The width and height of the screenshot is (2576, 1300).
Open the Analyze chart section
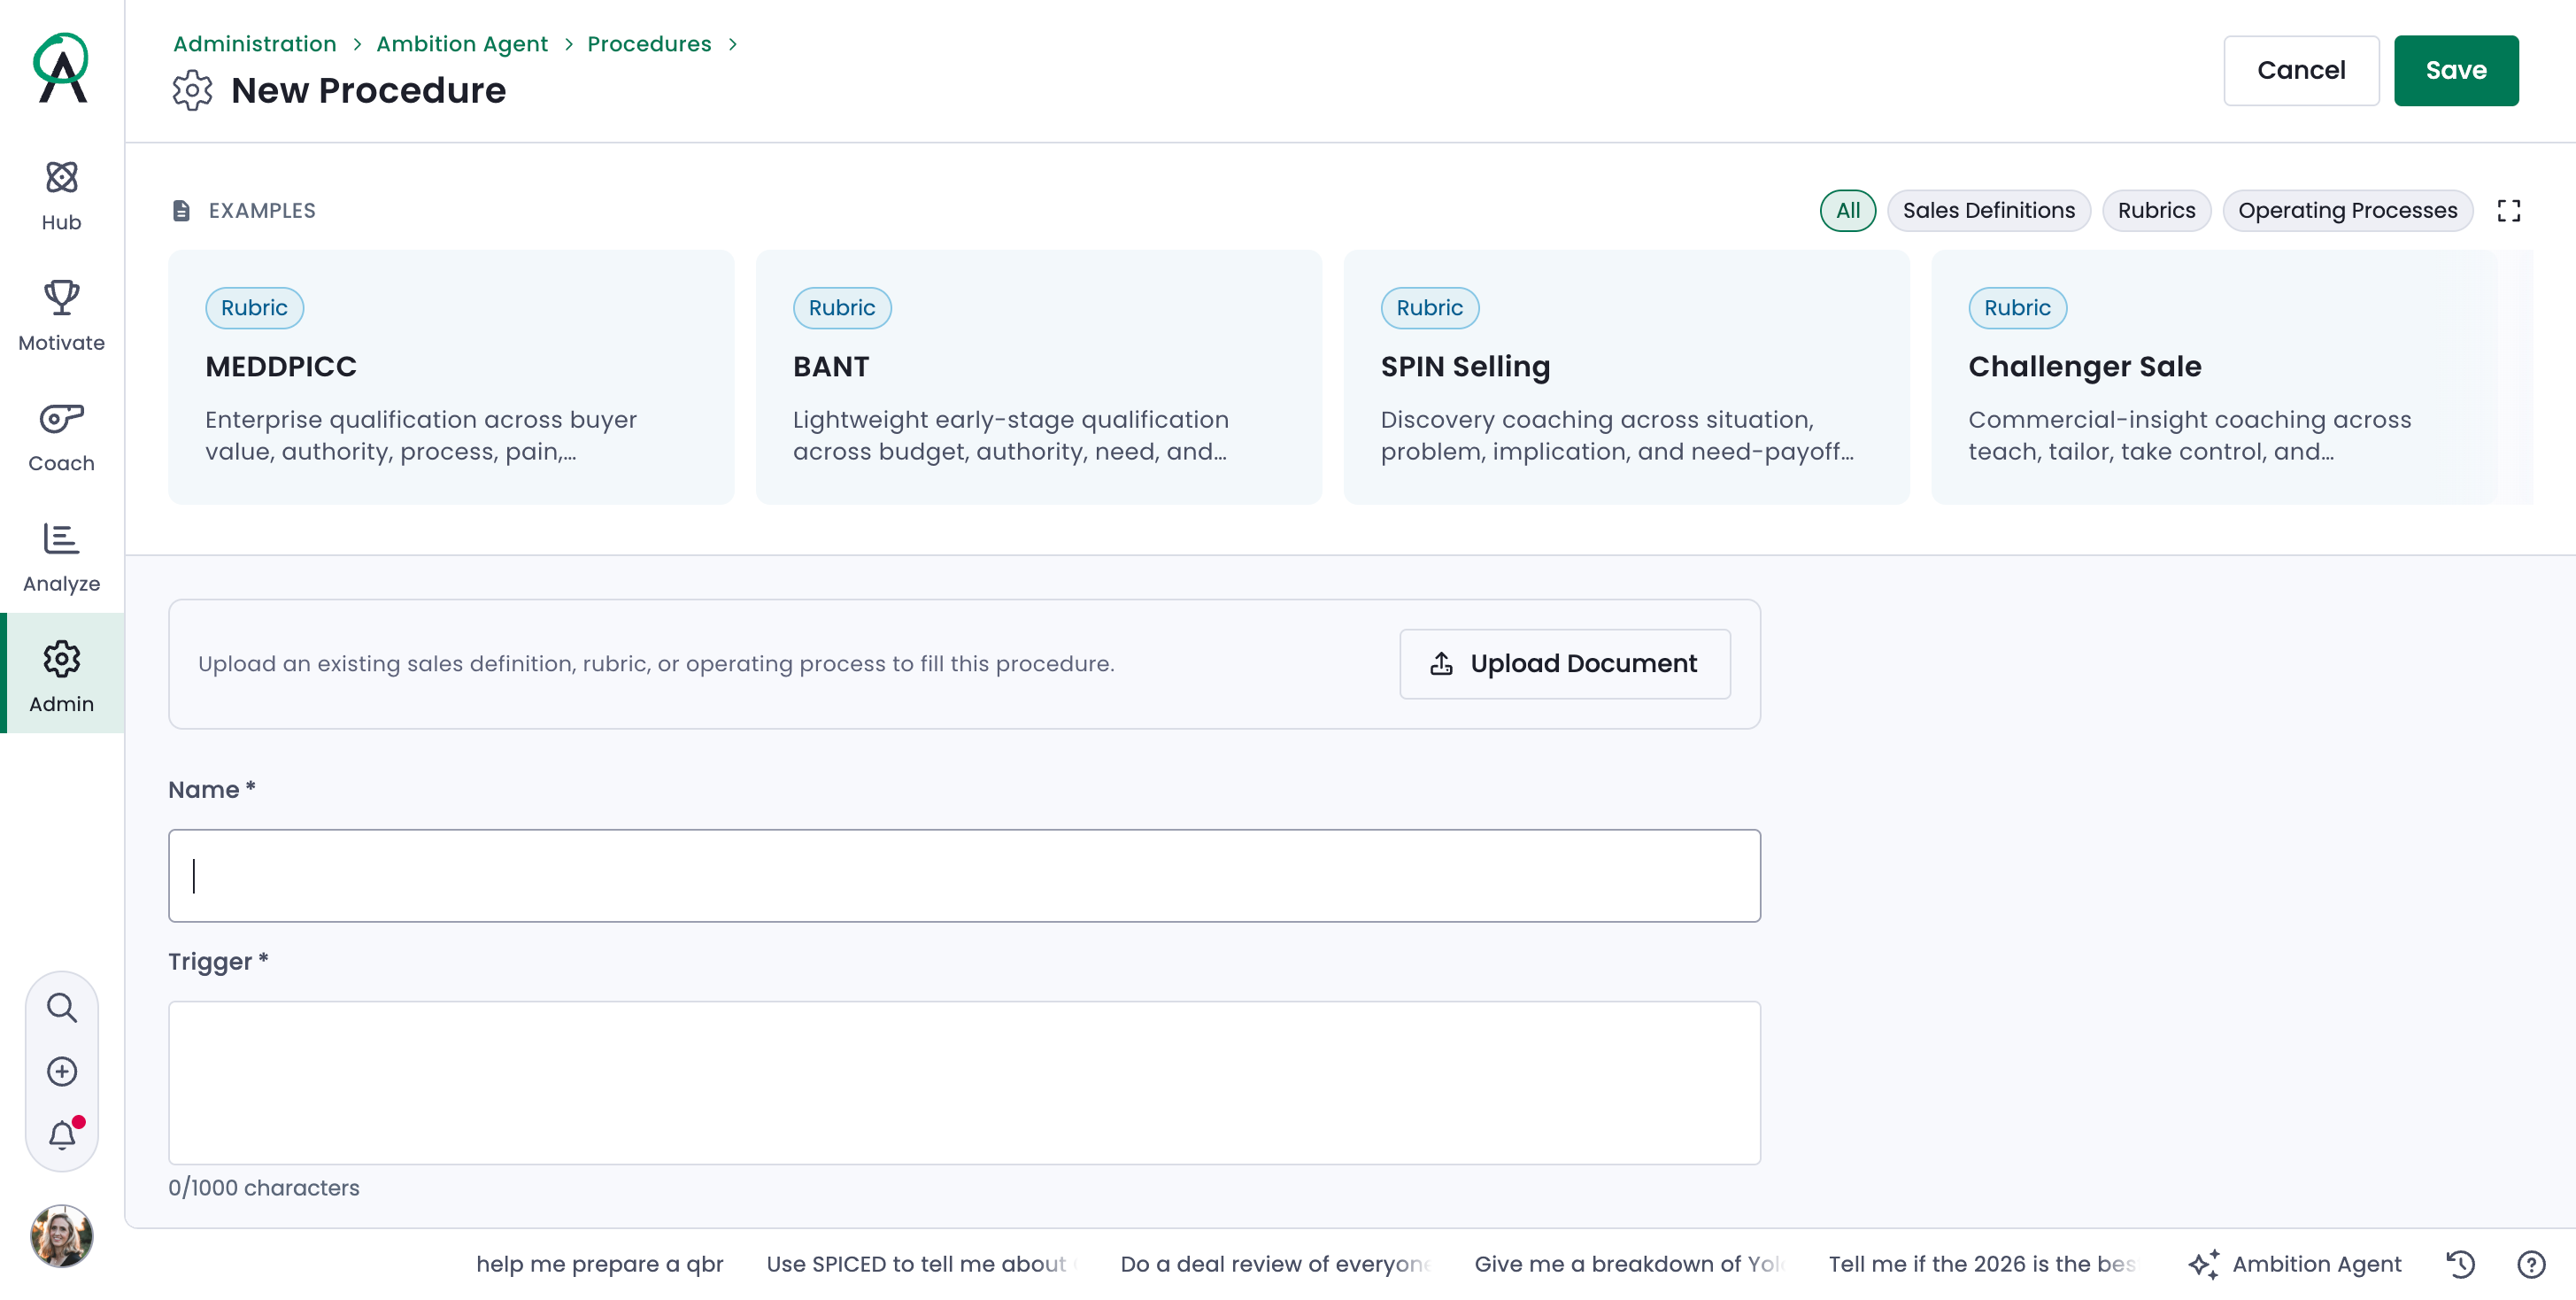coord(61,557)
